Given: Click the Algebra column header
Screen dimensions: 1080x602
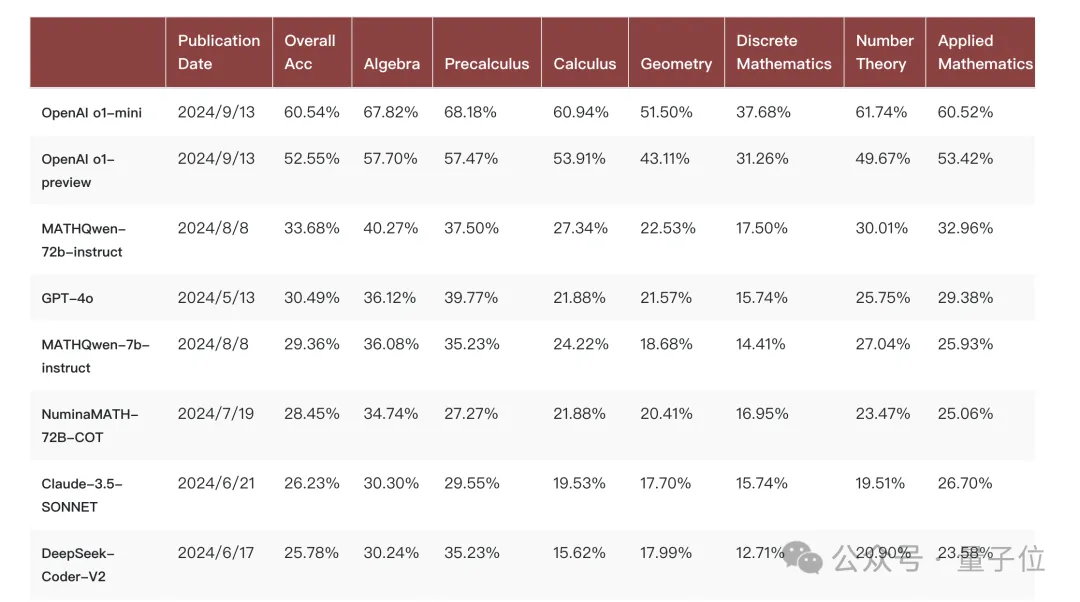Looking at the screenshot, I should tap(392, 64).
